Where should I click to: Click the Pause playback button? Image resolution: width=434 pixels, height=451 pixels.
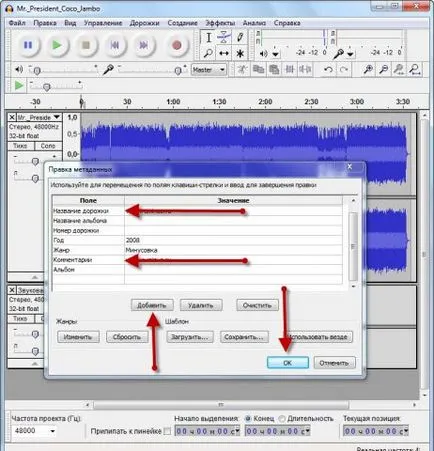click(28, 45)
